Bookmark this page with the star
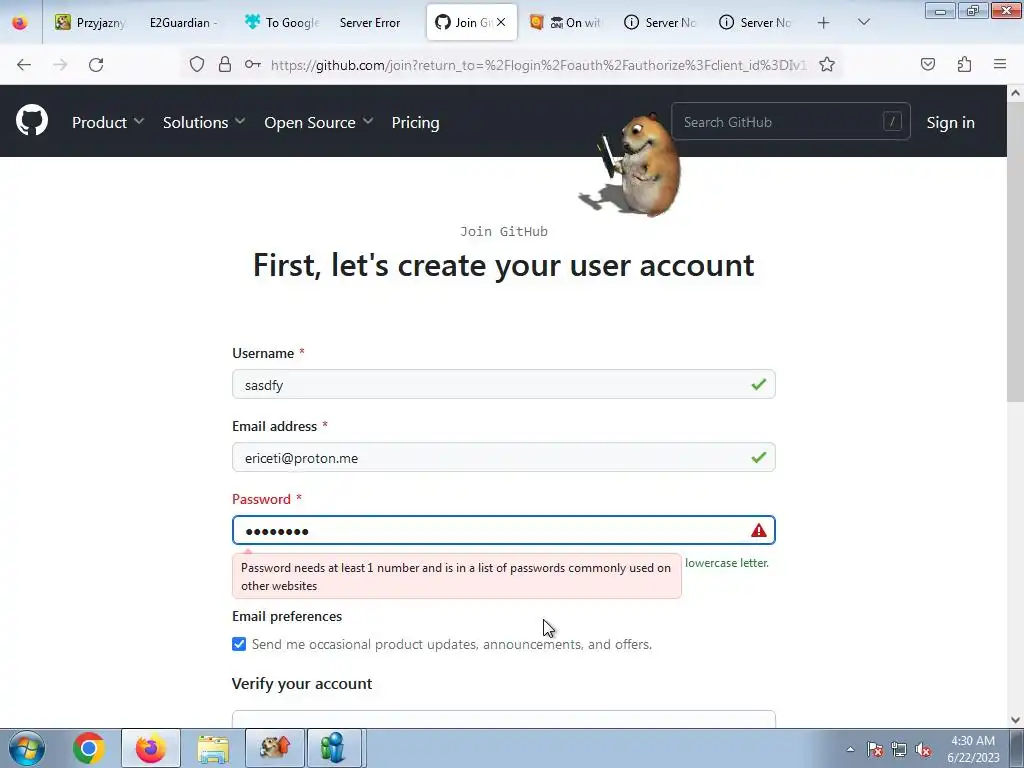The width and height of the screenshot is (1024, 768). (827, 64)
